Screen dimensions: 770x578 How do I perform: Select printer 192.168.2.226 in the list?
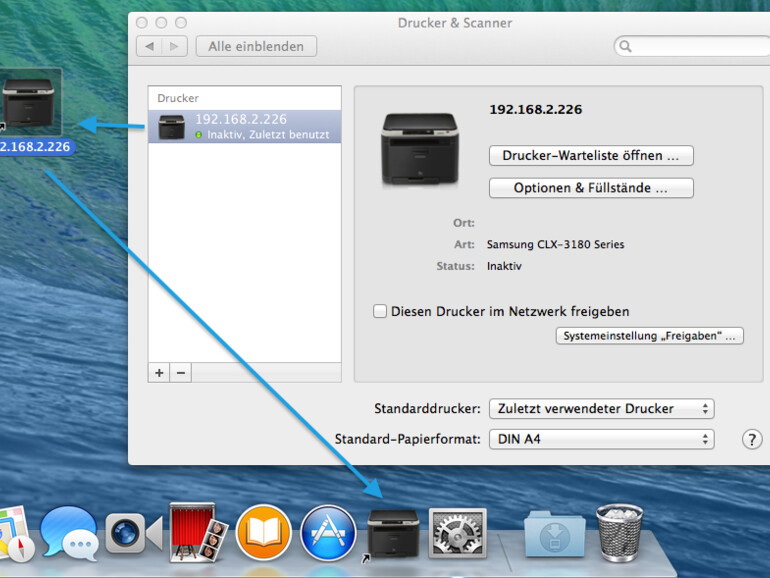click(x=245, y=127)
